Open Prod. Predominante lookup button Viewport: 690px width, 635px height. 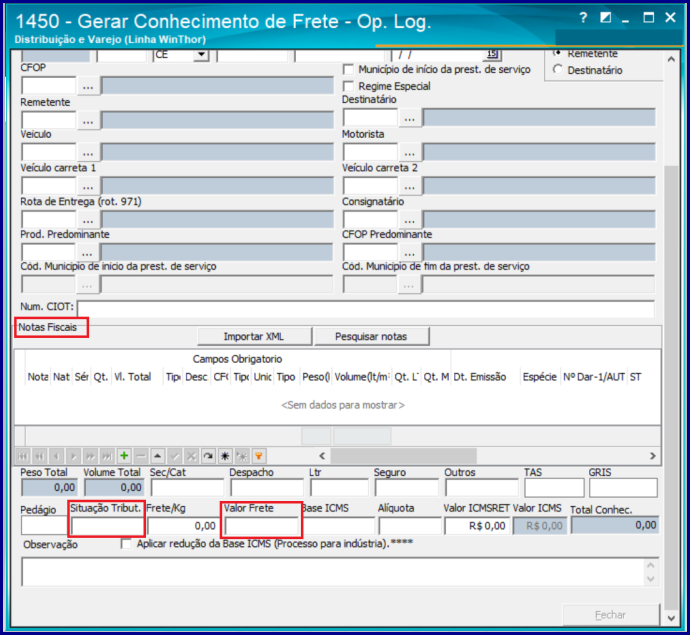(x=87, y=253)
